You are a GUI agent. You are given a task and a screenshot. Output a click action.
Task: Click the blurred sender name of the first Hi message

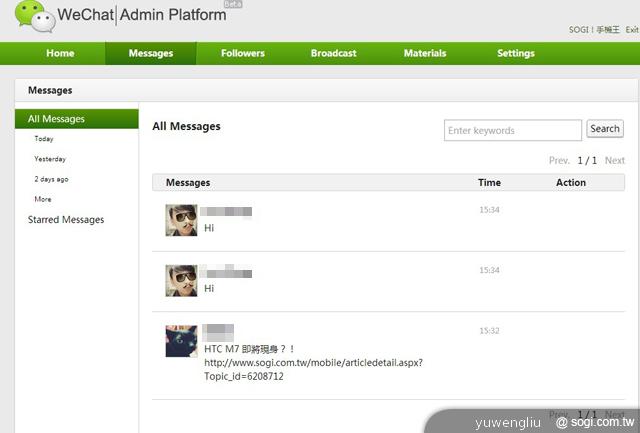click(226, 211)
